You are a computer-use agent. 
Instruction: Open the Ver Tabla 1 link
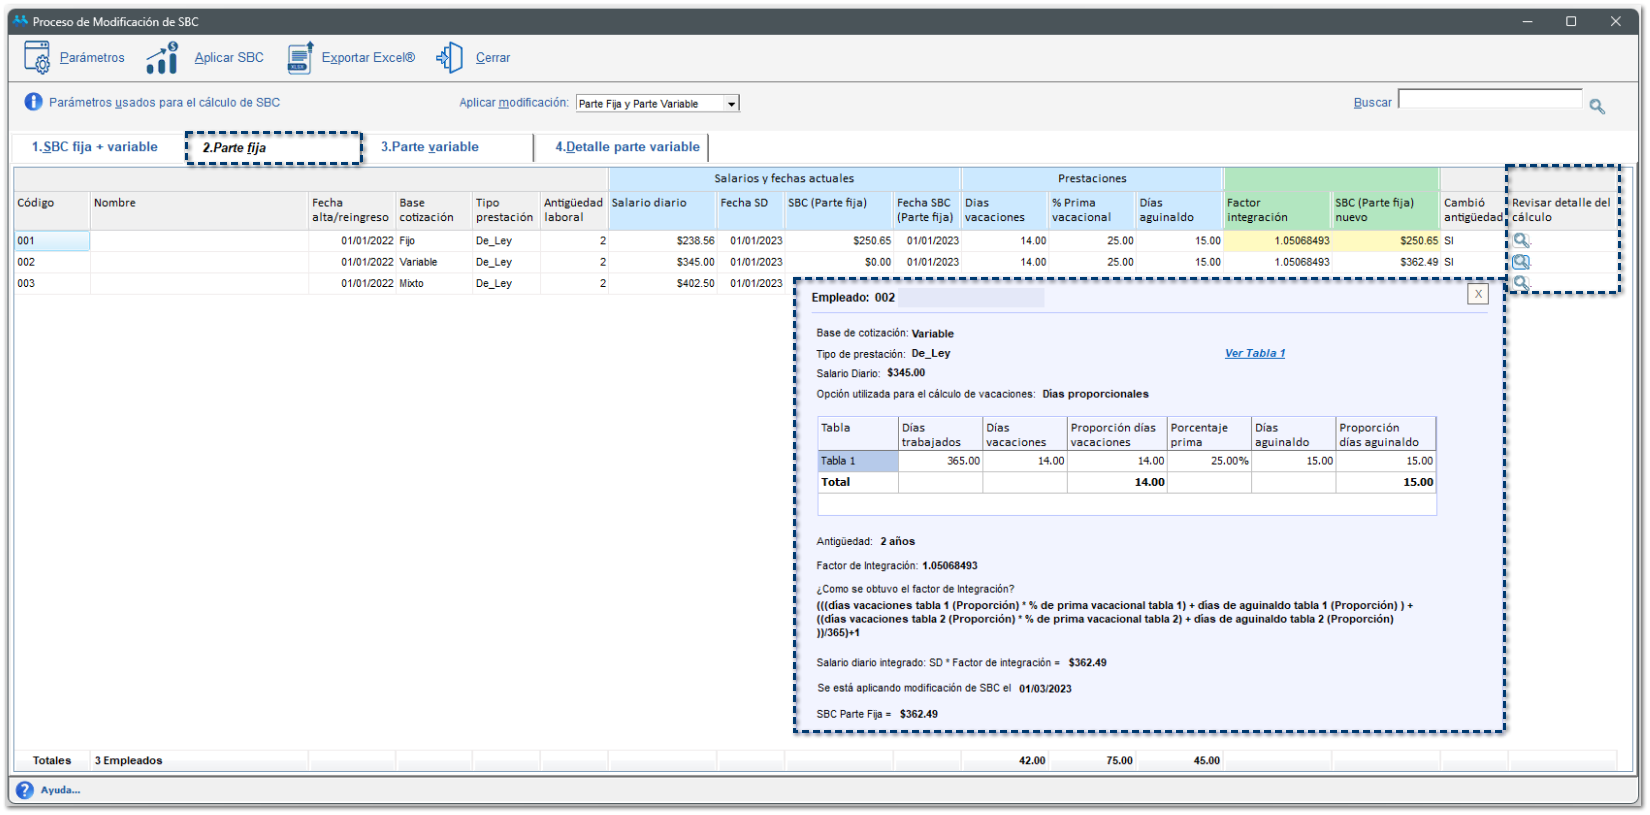click(1254, 353)
